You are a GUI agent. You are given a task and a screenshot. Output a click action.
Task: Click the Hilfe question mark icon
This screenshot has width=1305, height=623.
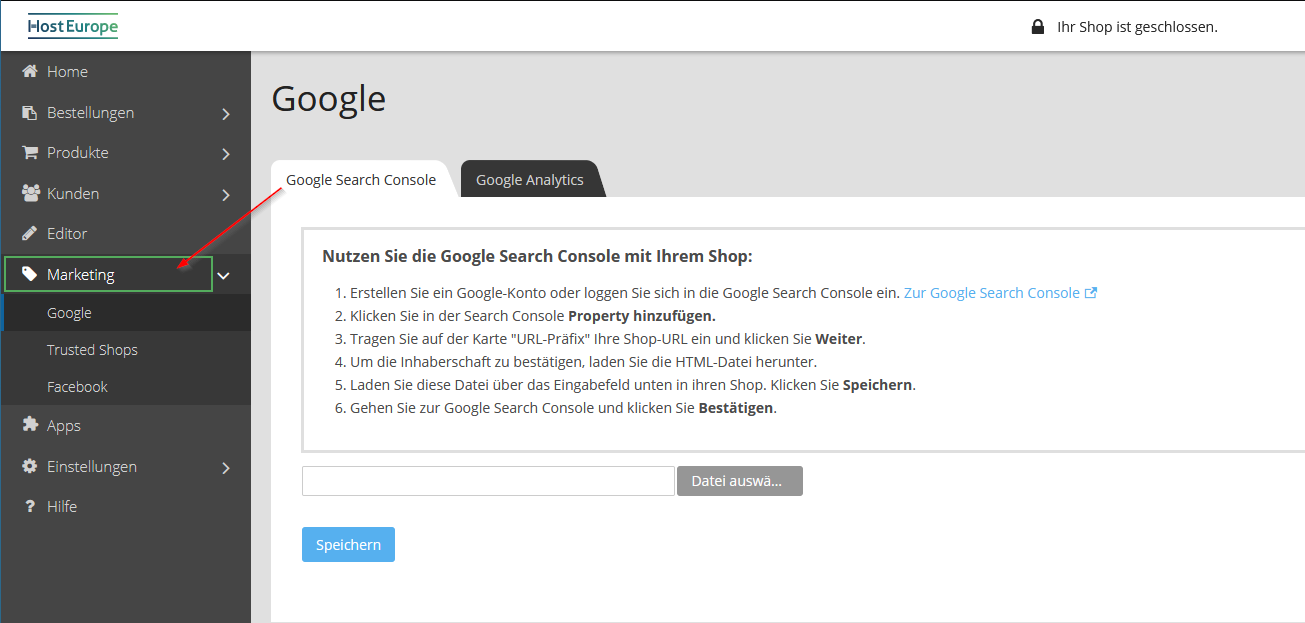[29, 507]
